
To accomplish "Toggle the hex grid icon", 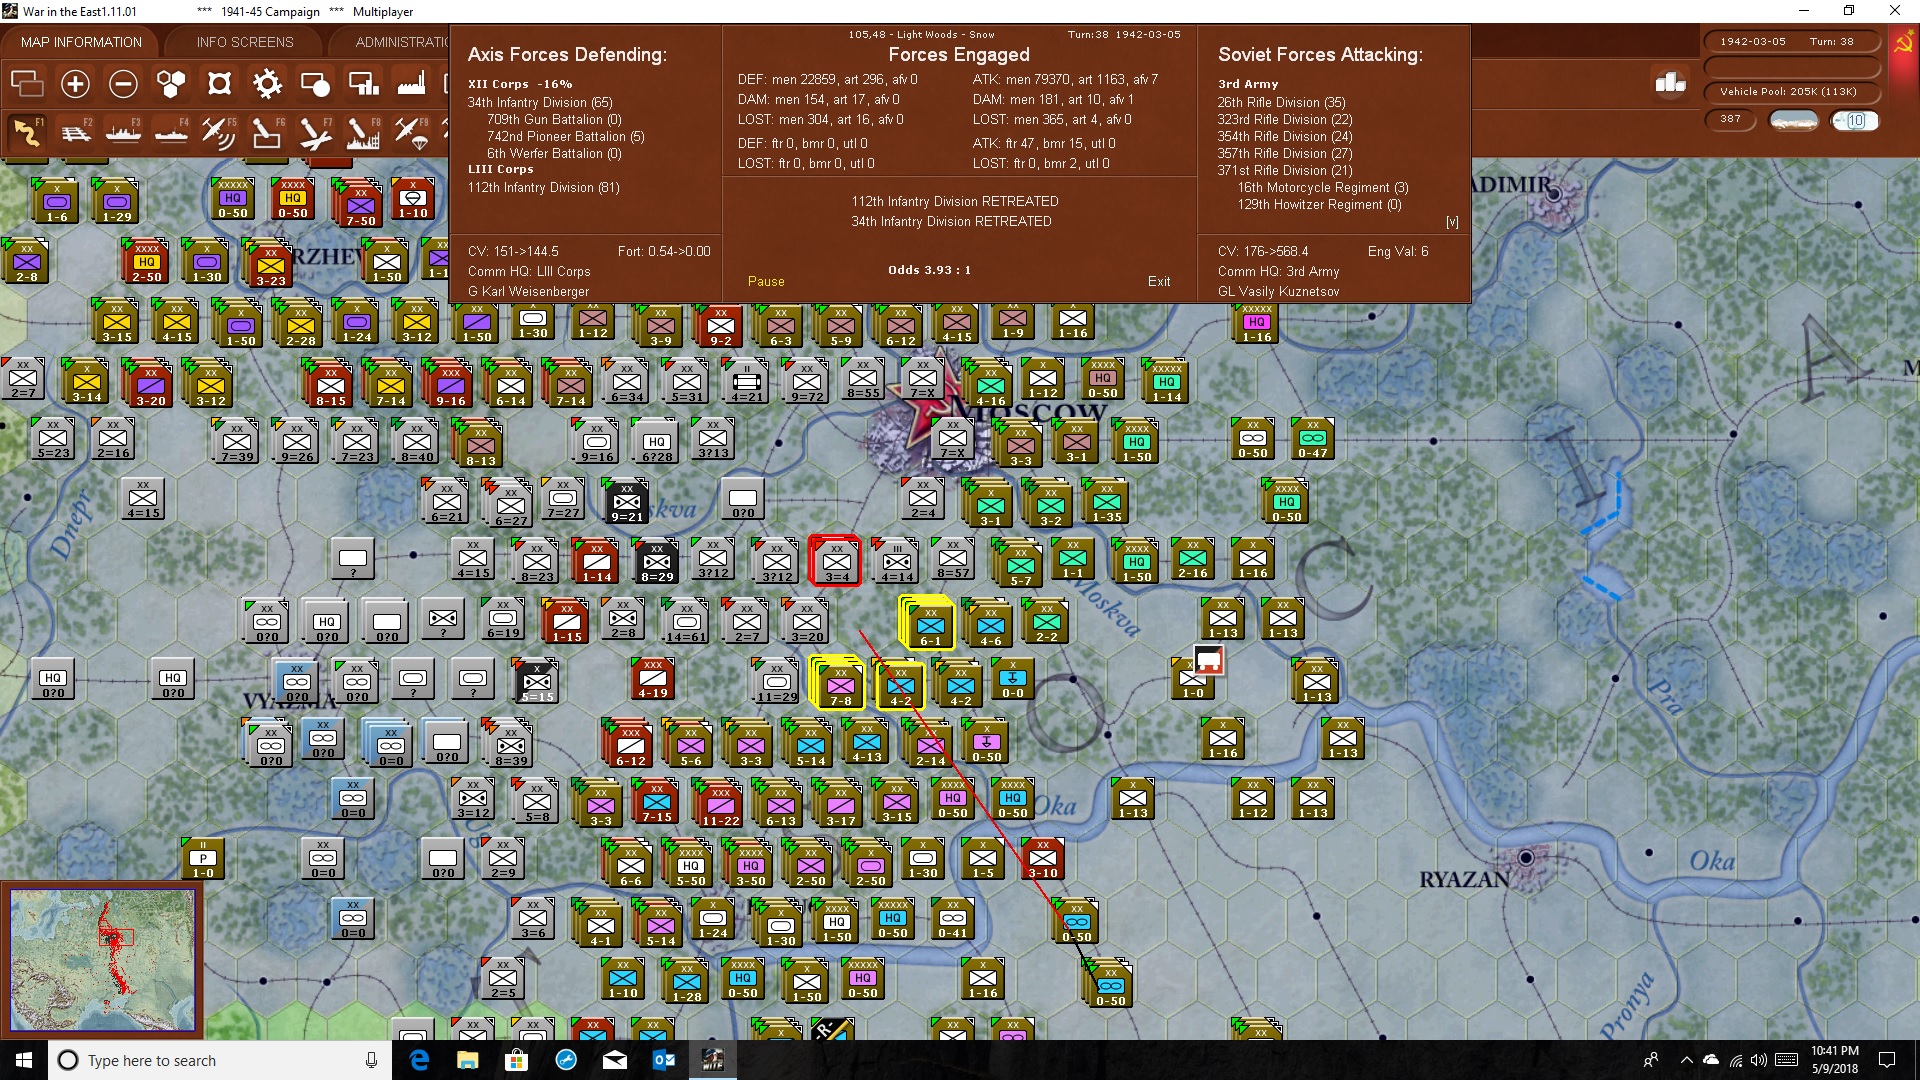I will [171, 84].
